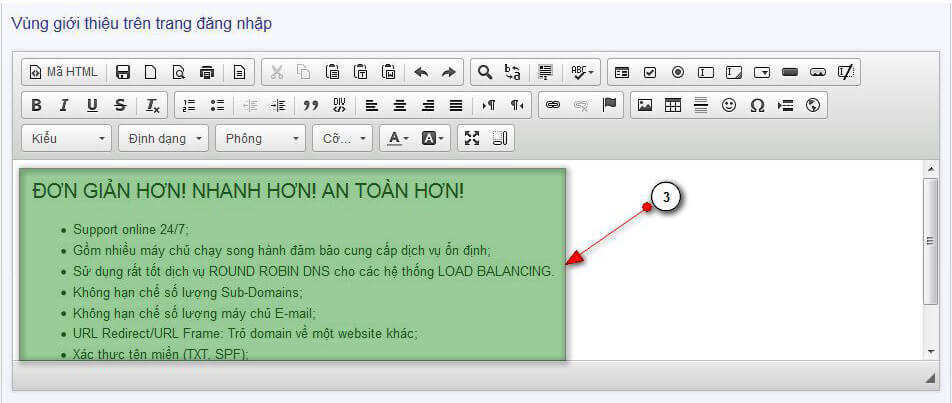Insert a selection field form element

[x=761, y=72]
